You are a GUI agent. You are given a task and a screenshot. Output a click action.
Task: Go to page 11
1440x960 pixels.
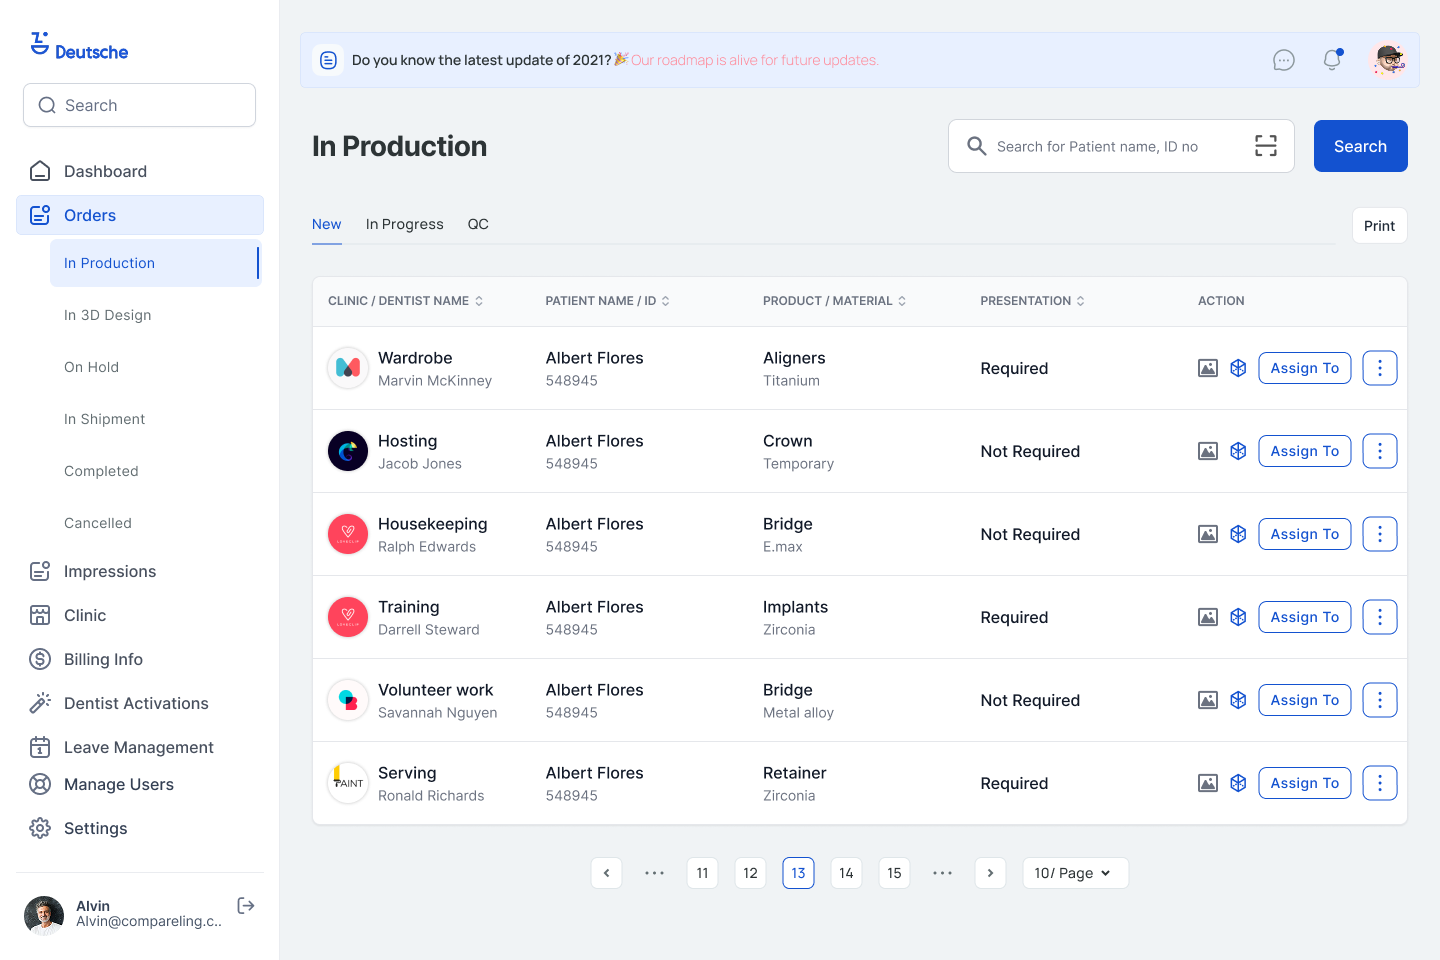(702, 873)
